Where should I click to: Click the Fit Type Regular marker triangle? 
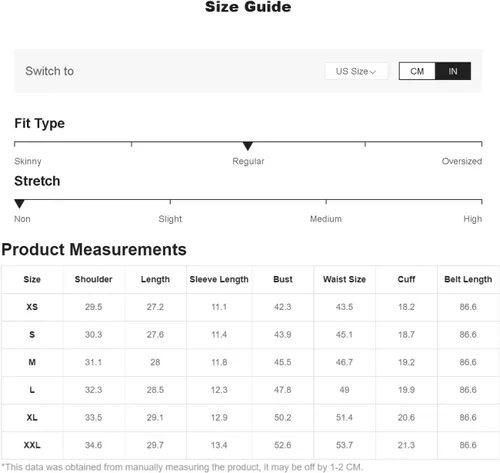pos(248,146)
